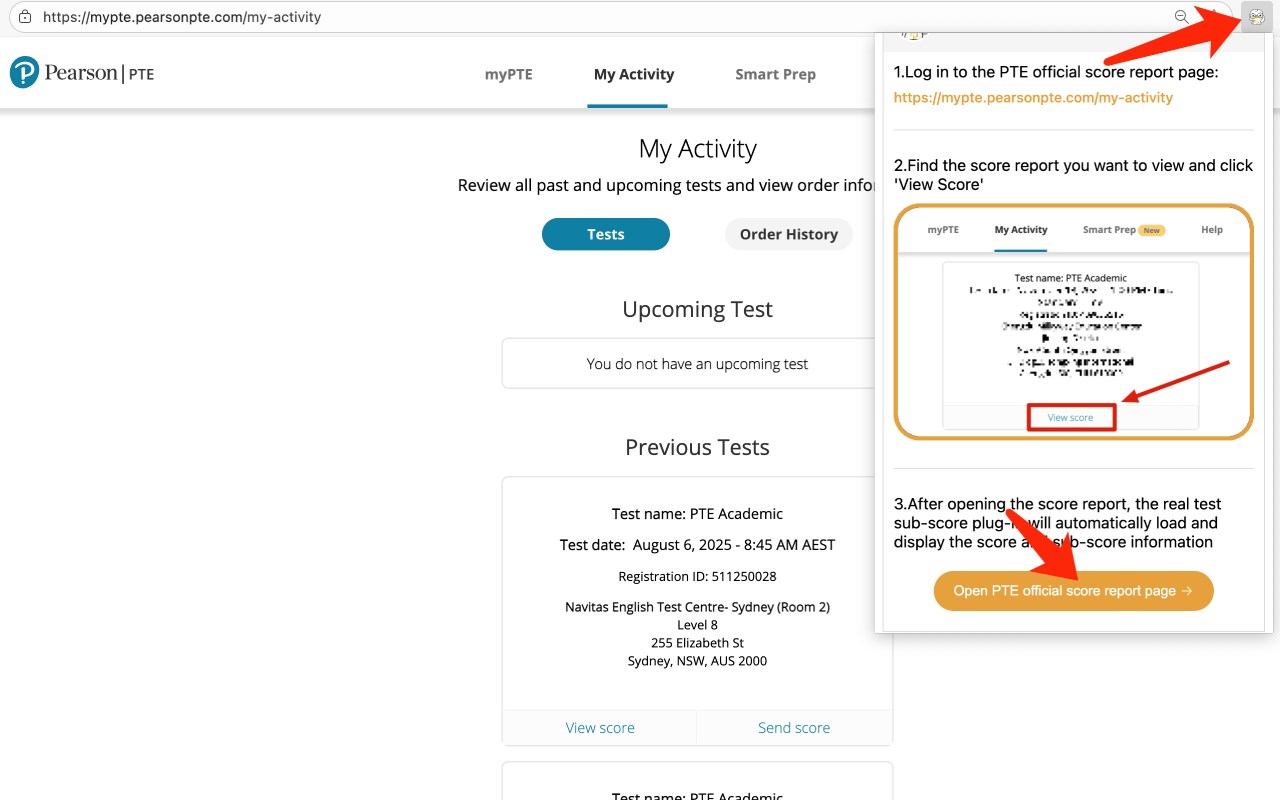The image size is (1280, 800).
Task: Click Registration ID: 511250028 text
Action: pos(697,577)
